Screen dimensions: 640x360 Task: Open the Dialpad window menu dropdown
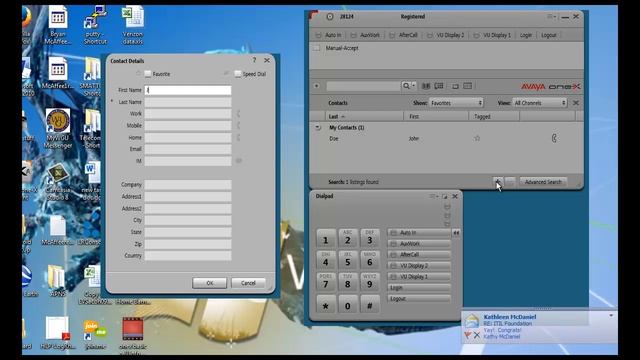pos(434,196)
